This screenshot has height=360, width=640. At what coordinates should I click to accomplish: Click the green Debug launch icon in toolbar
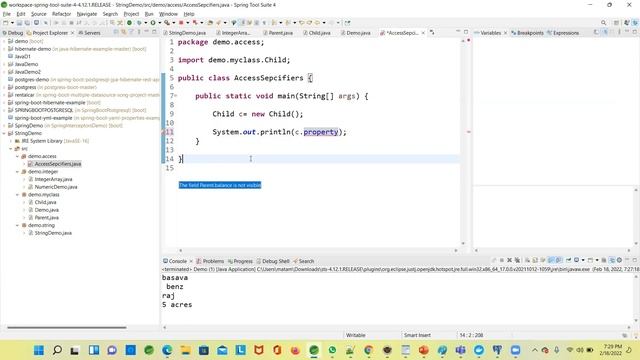click(x=139, y=23)
